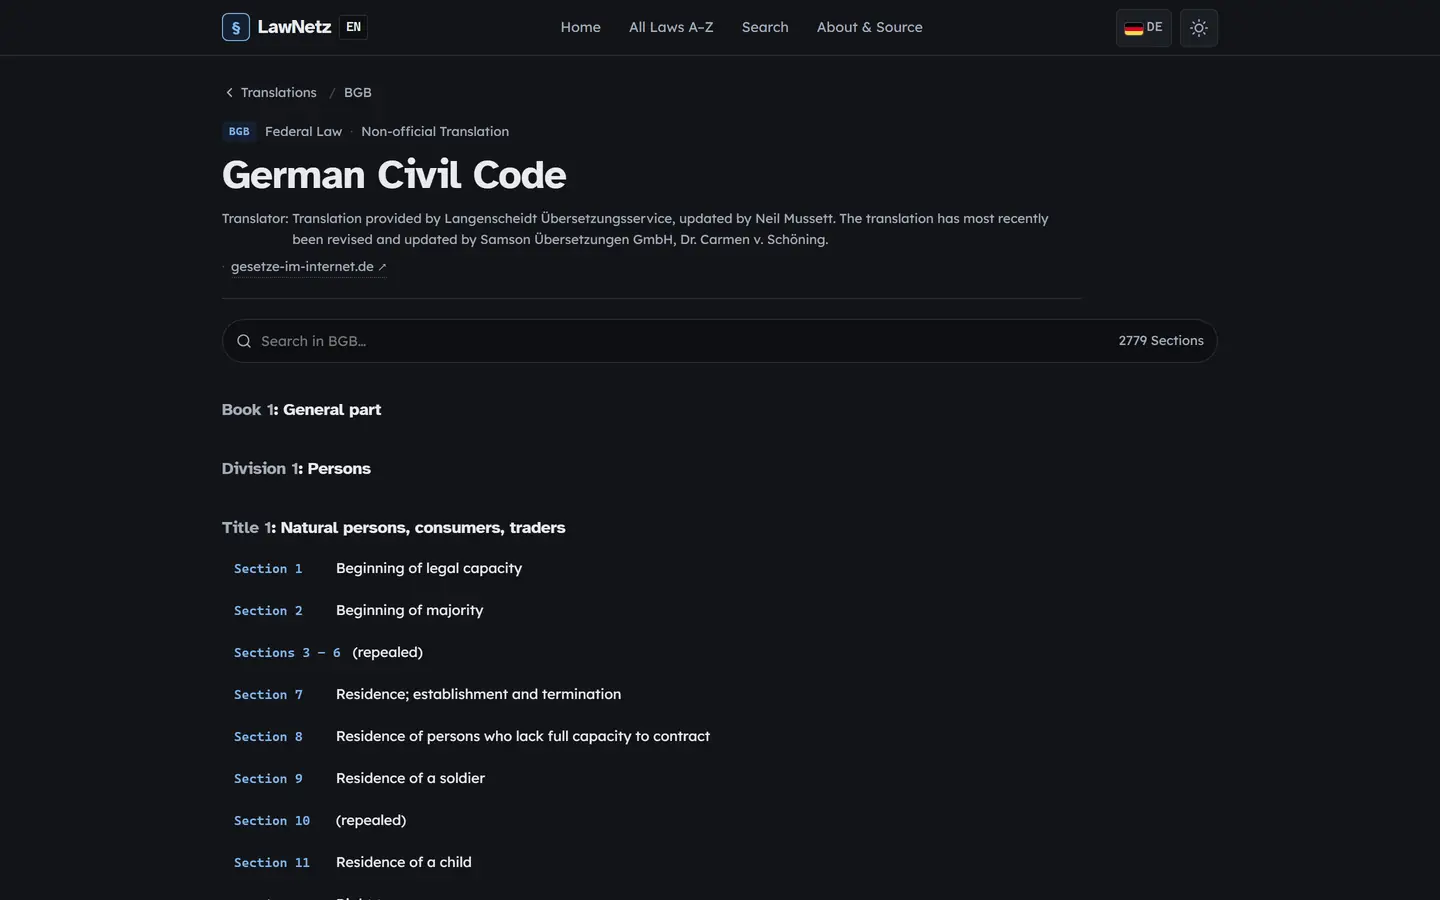The image size is (1440, 900).
Task: Focus the Search in BGB input field
Action: (719, 341)
